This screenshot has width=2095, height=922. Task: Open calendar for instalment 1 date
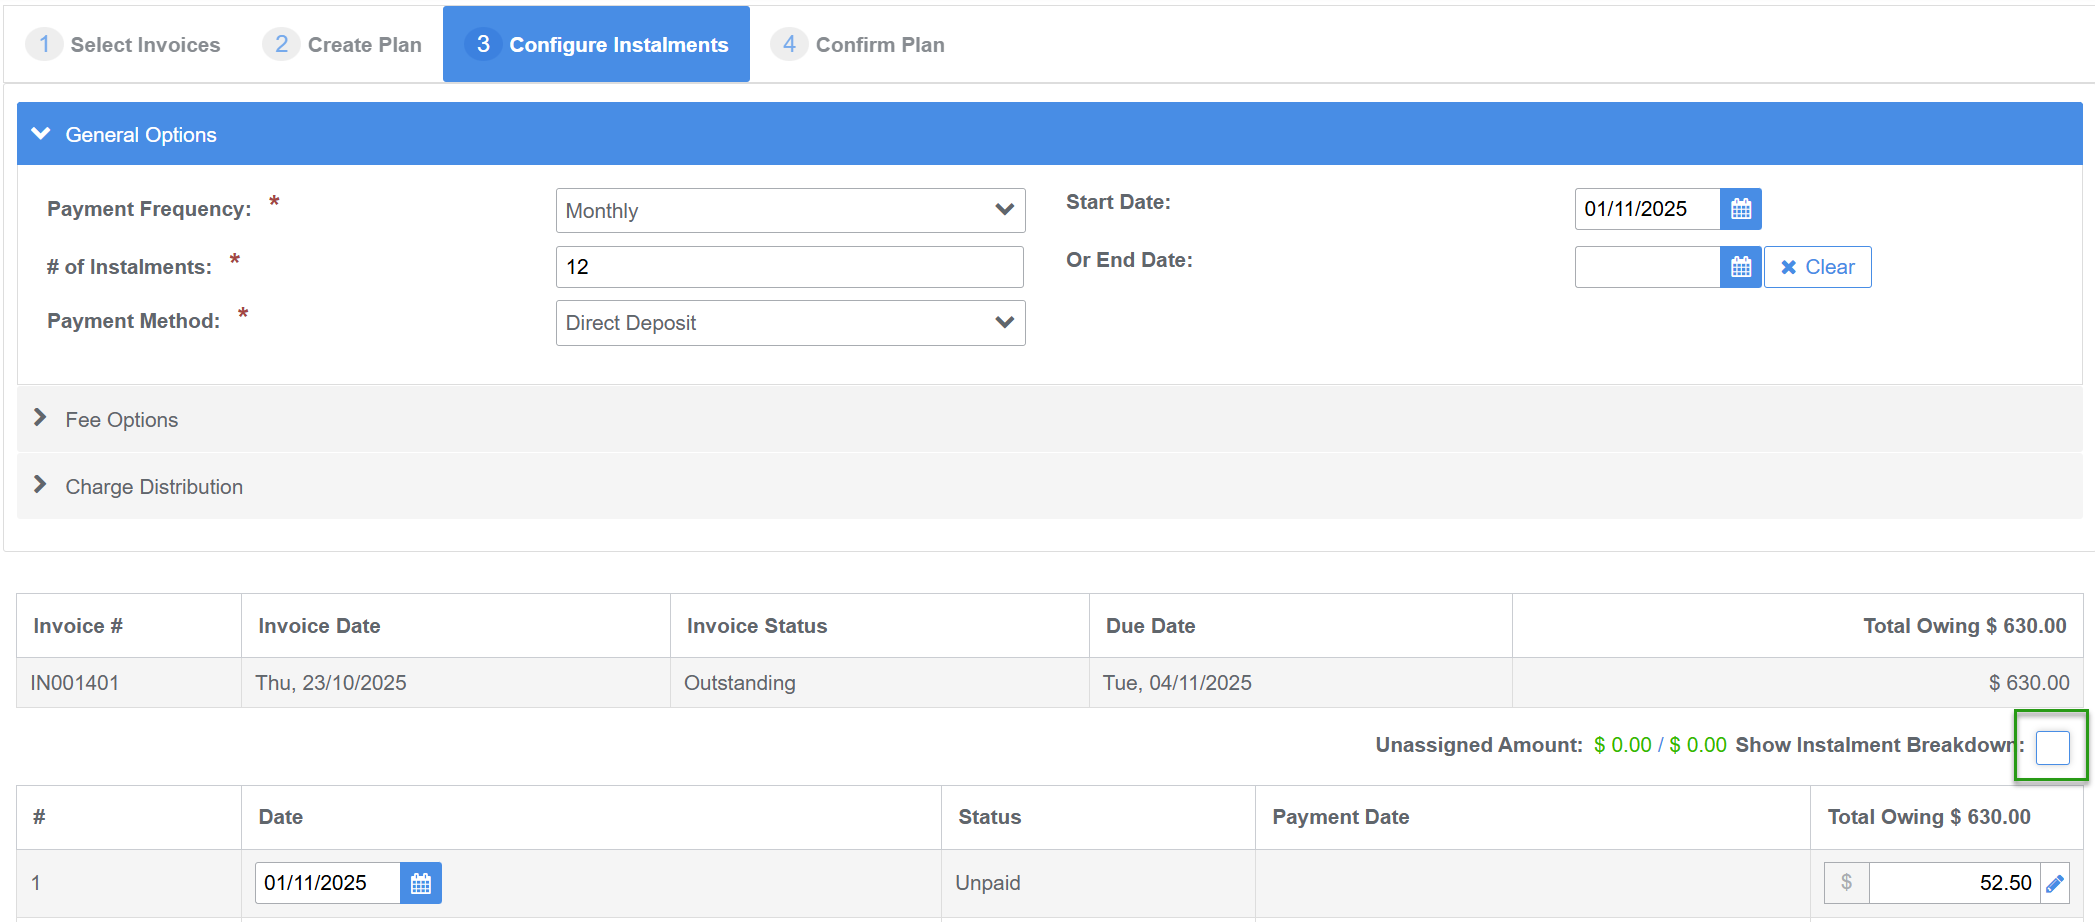(x=421, y=883)
